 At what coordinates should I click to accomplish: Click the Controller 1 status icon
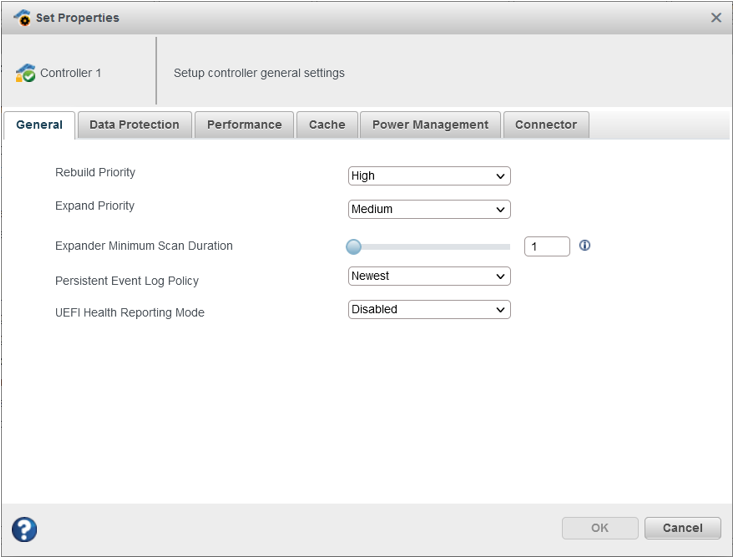tap(26, 73)
